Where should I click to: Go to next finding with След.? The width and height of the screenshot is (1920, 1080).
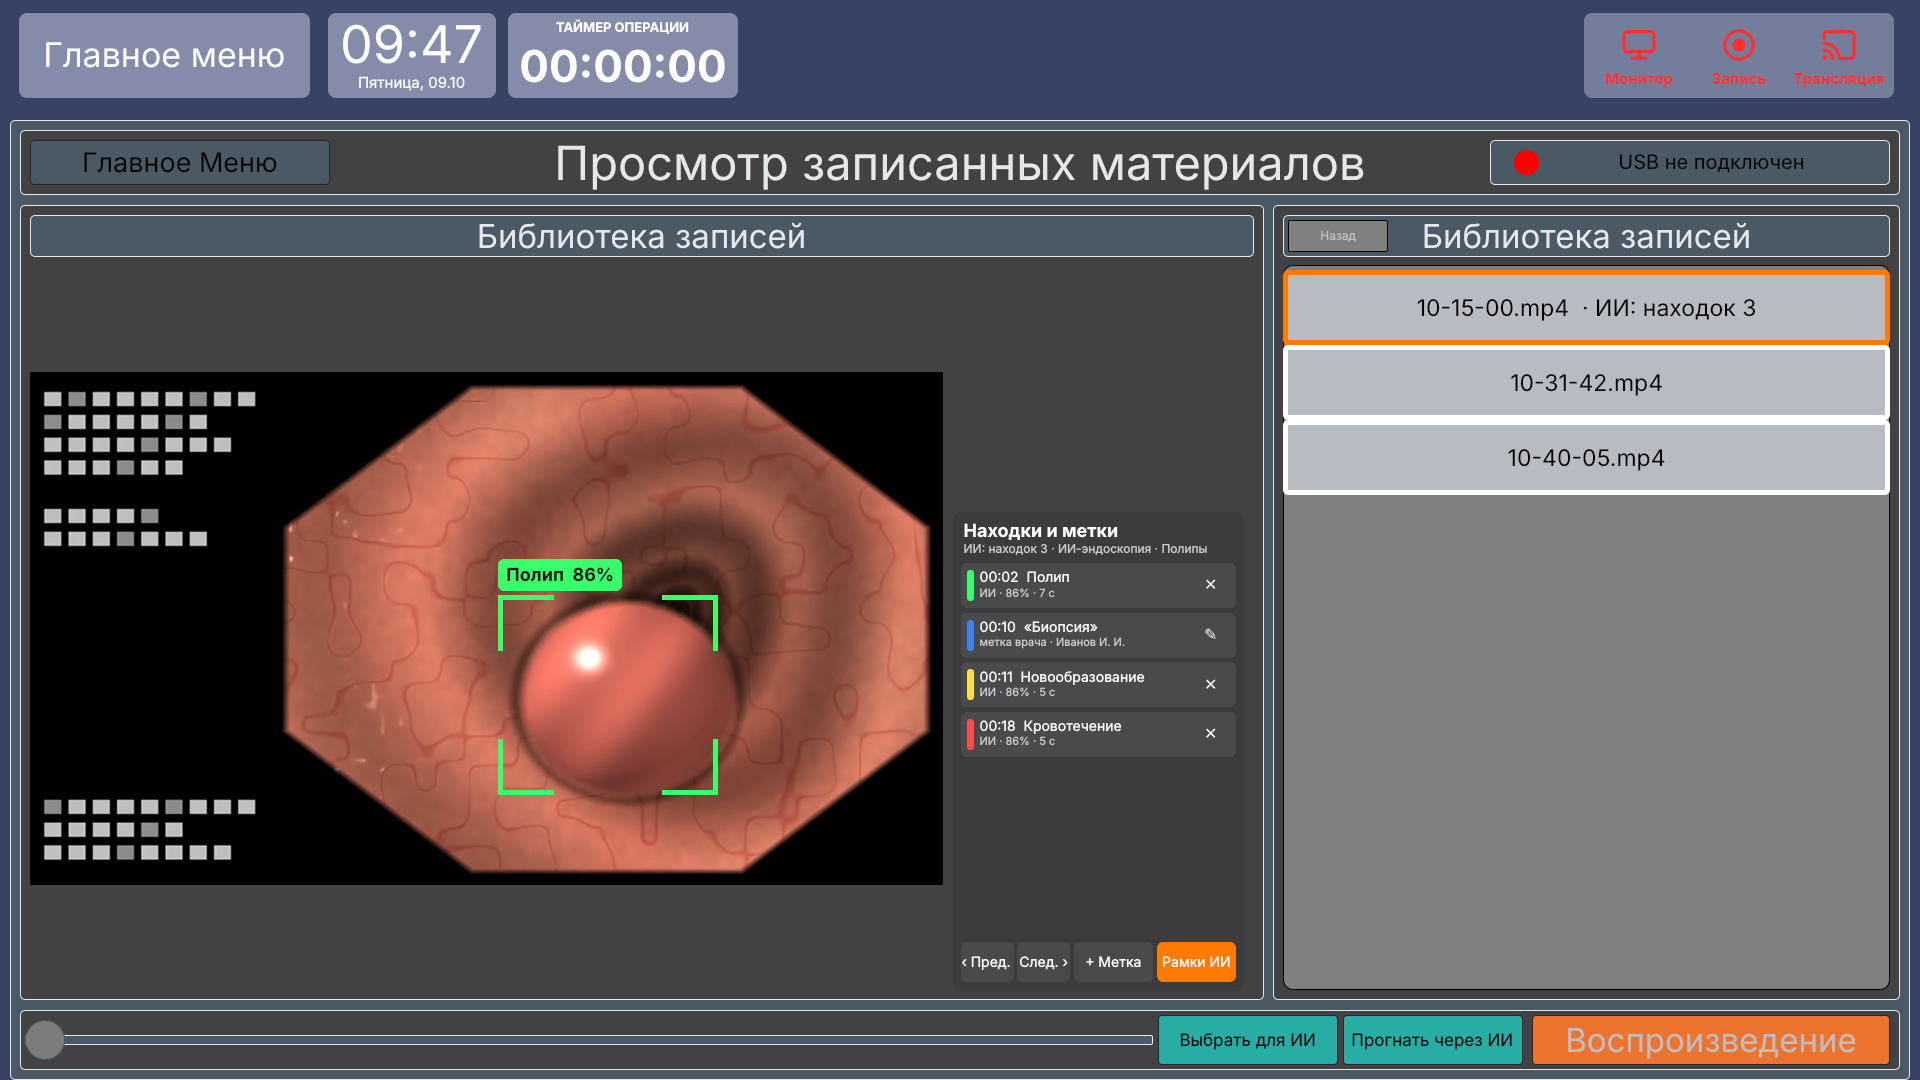[1043, 962]
